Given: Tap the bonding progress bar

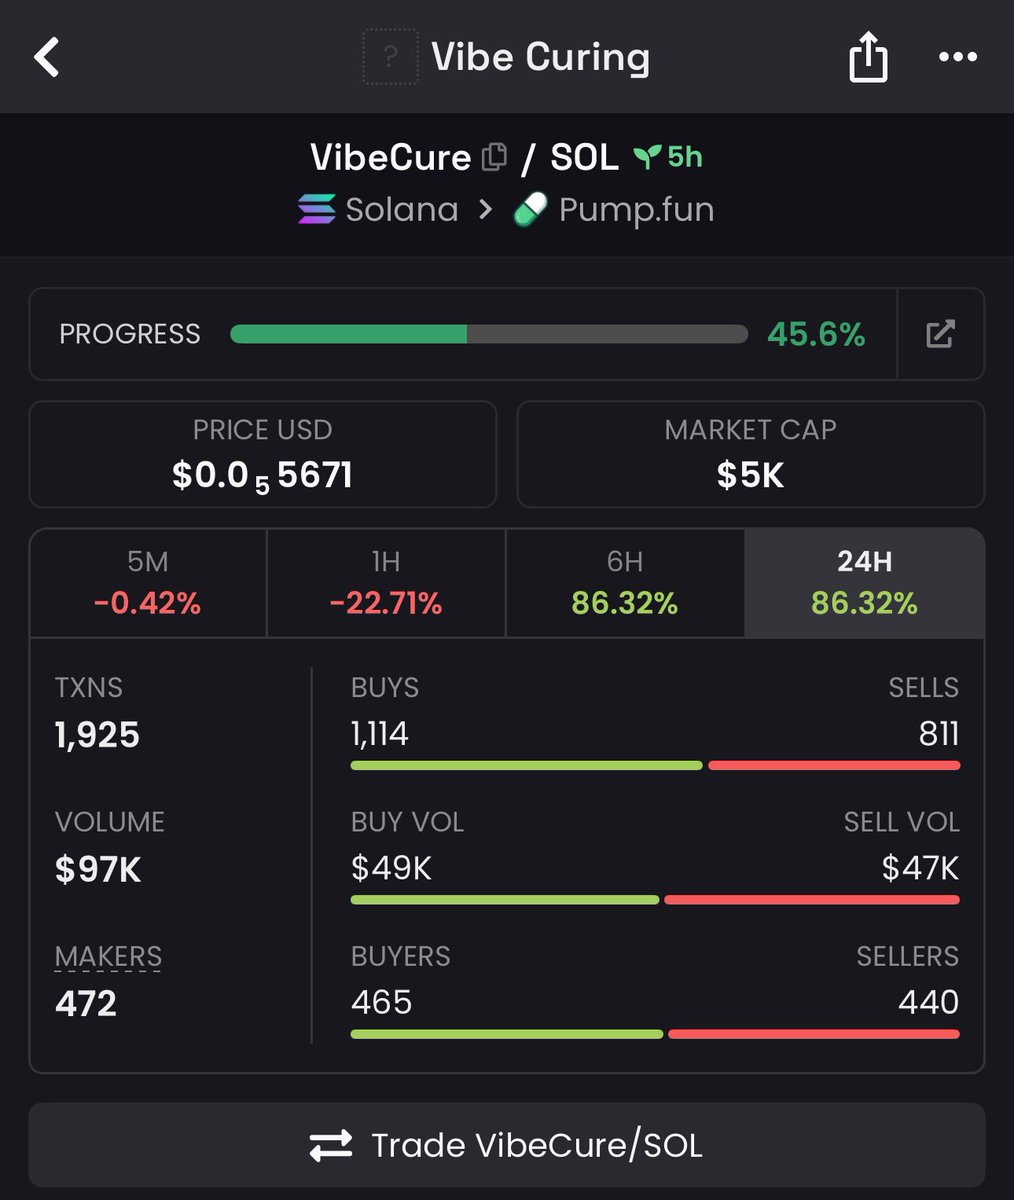Looking at the screenshot, I should pyautogui.click(x=489, y=334).
